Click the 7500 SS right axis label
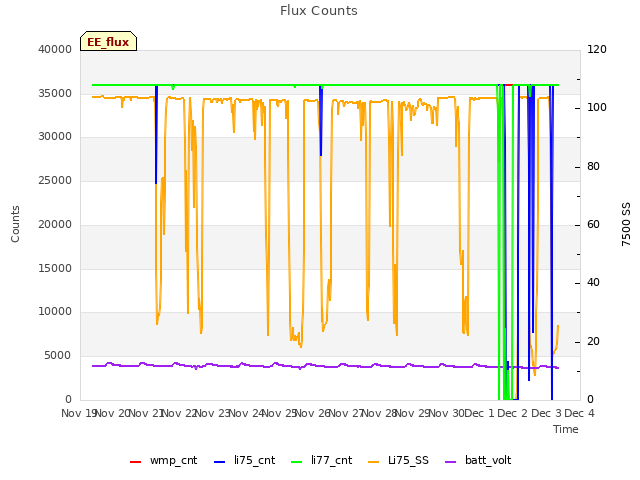Image resolution: width=640 pixels, height=480 pixels. coord(626,224)
